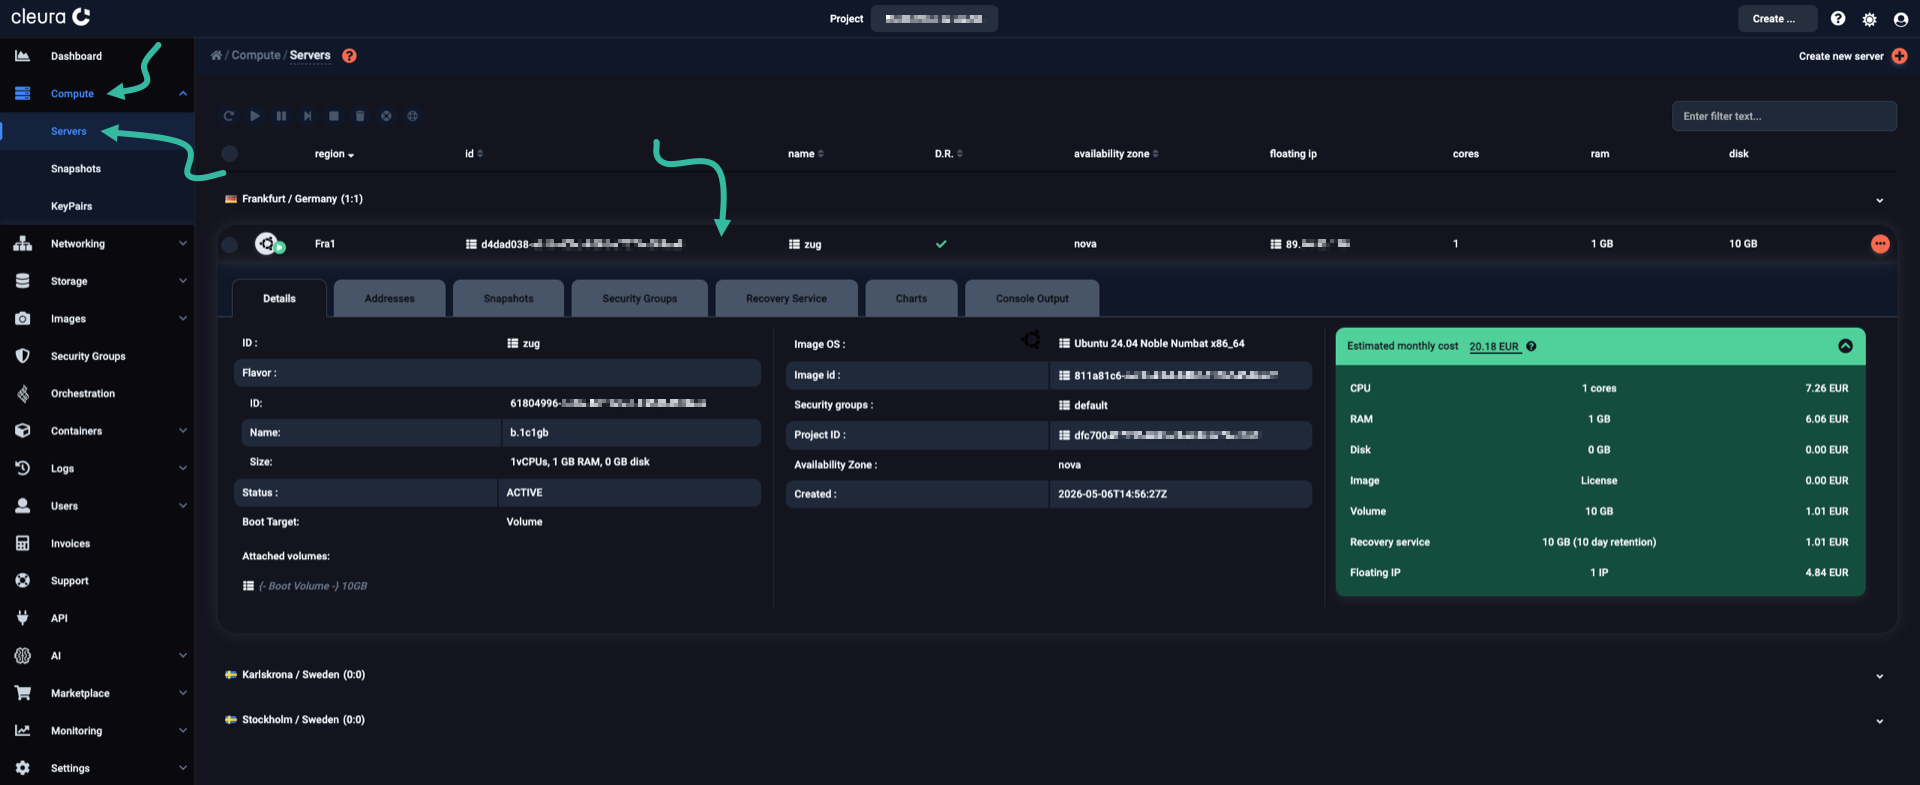The height and width of the screenshot is (785, 1920).
Task: Click the orange plus icon to create server
Action: pyautogui.click(x=1900, y=56)
